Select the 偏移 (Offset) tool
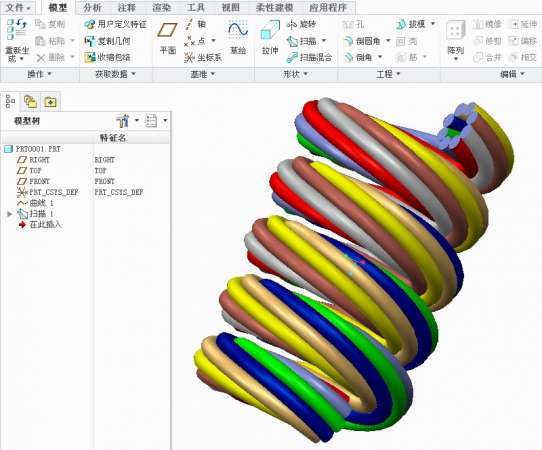Image resolution: width=542 pixels, height=450 pixels. 523,41
